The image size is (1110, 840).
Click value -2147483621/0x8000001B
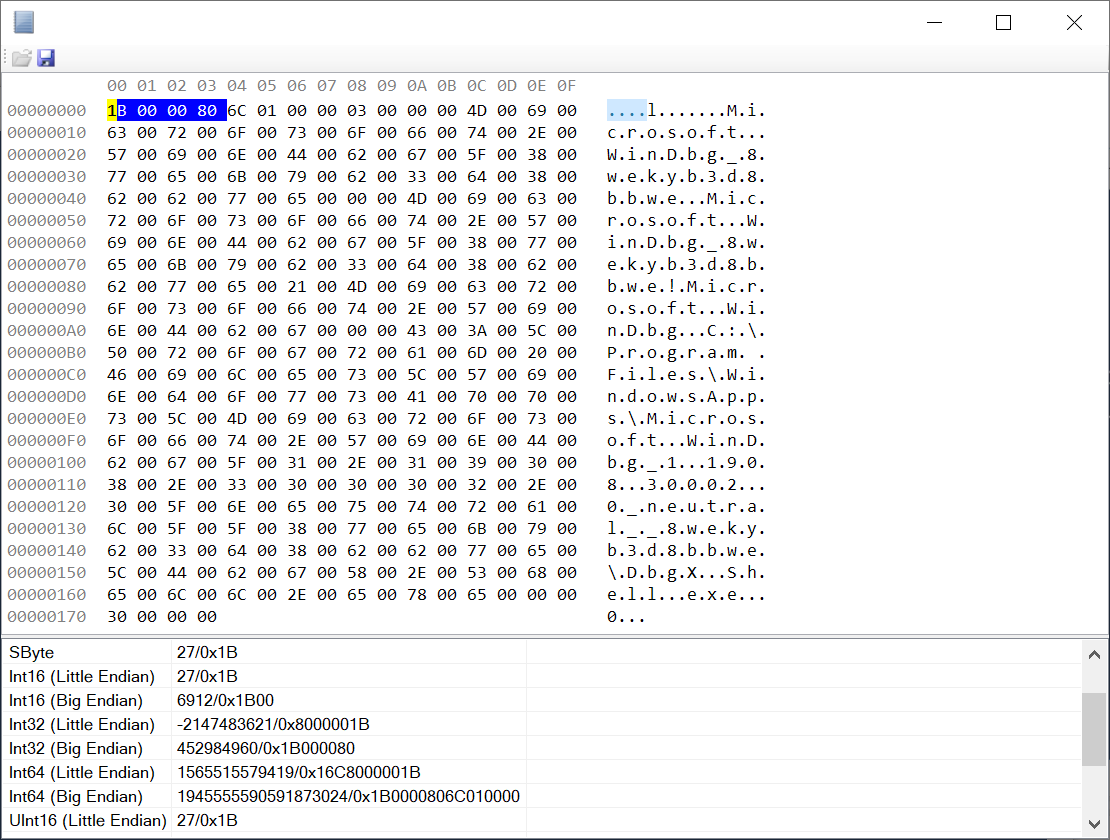[x=273, y=725]
